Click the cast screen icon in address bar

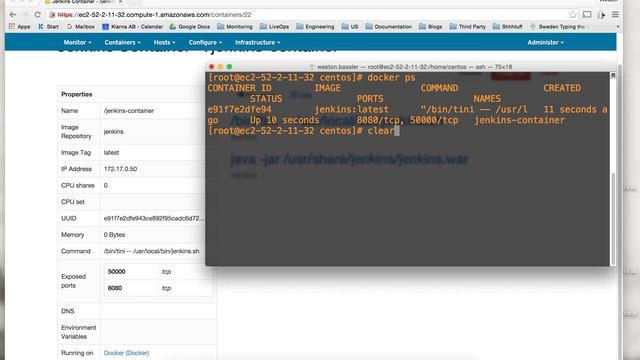(x=587, y=15)
